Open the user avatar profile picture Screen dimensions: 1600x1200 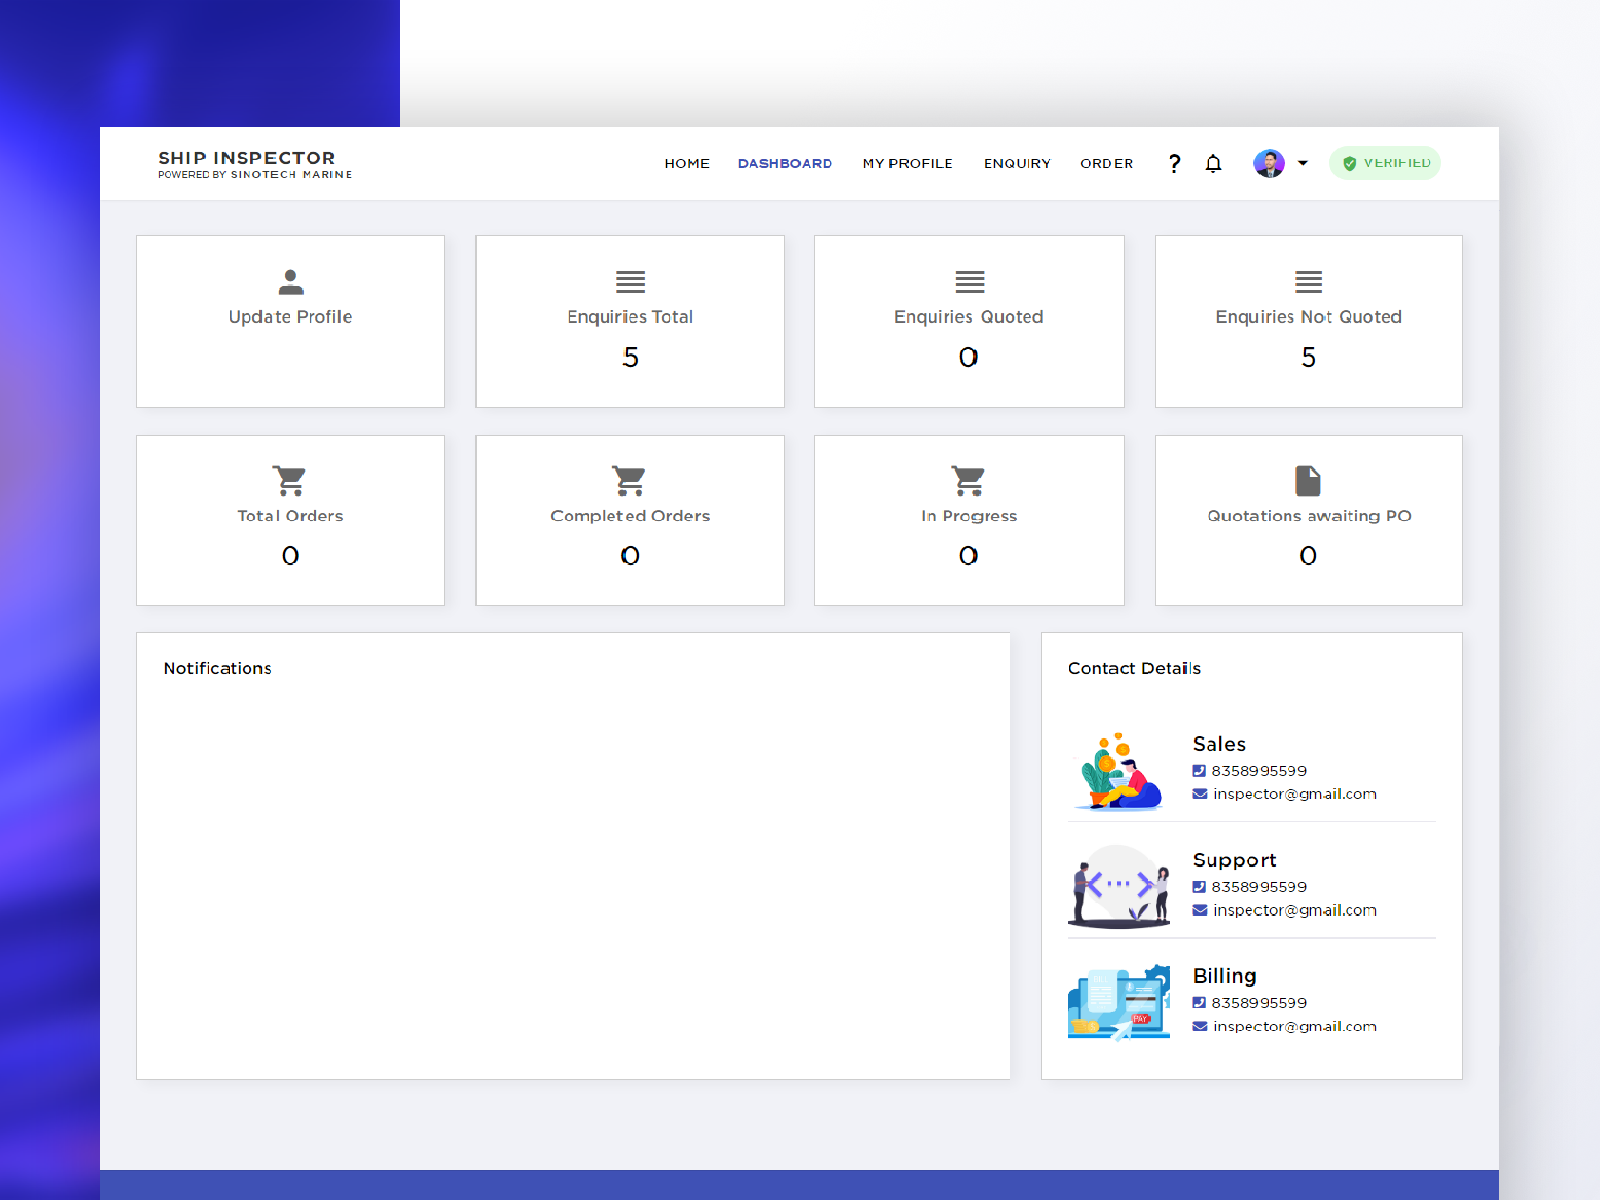pos(1269,163)
